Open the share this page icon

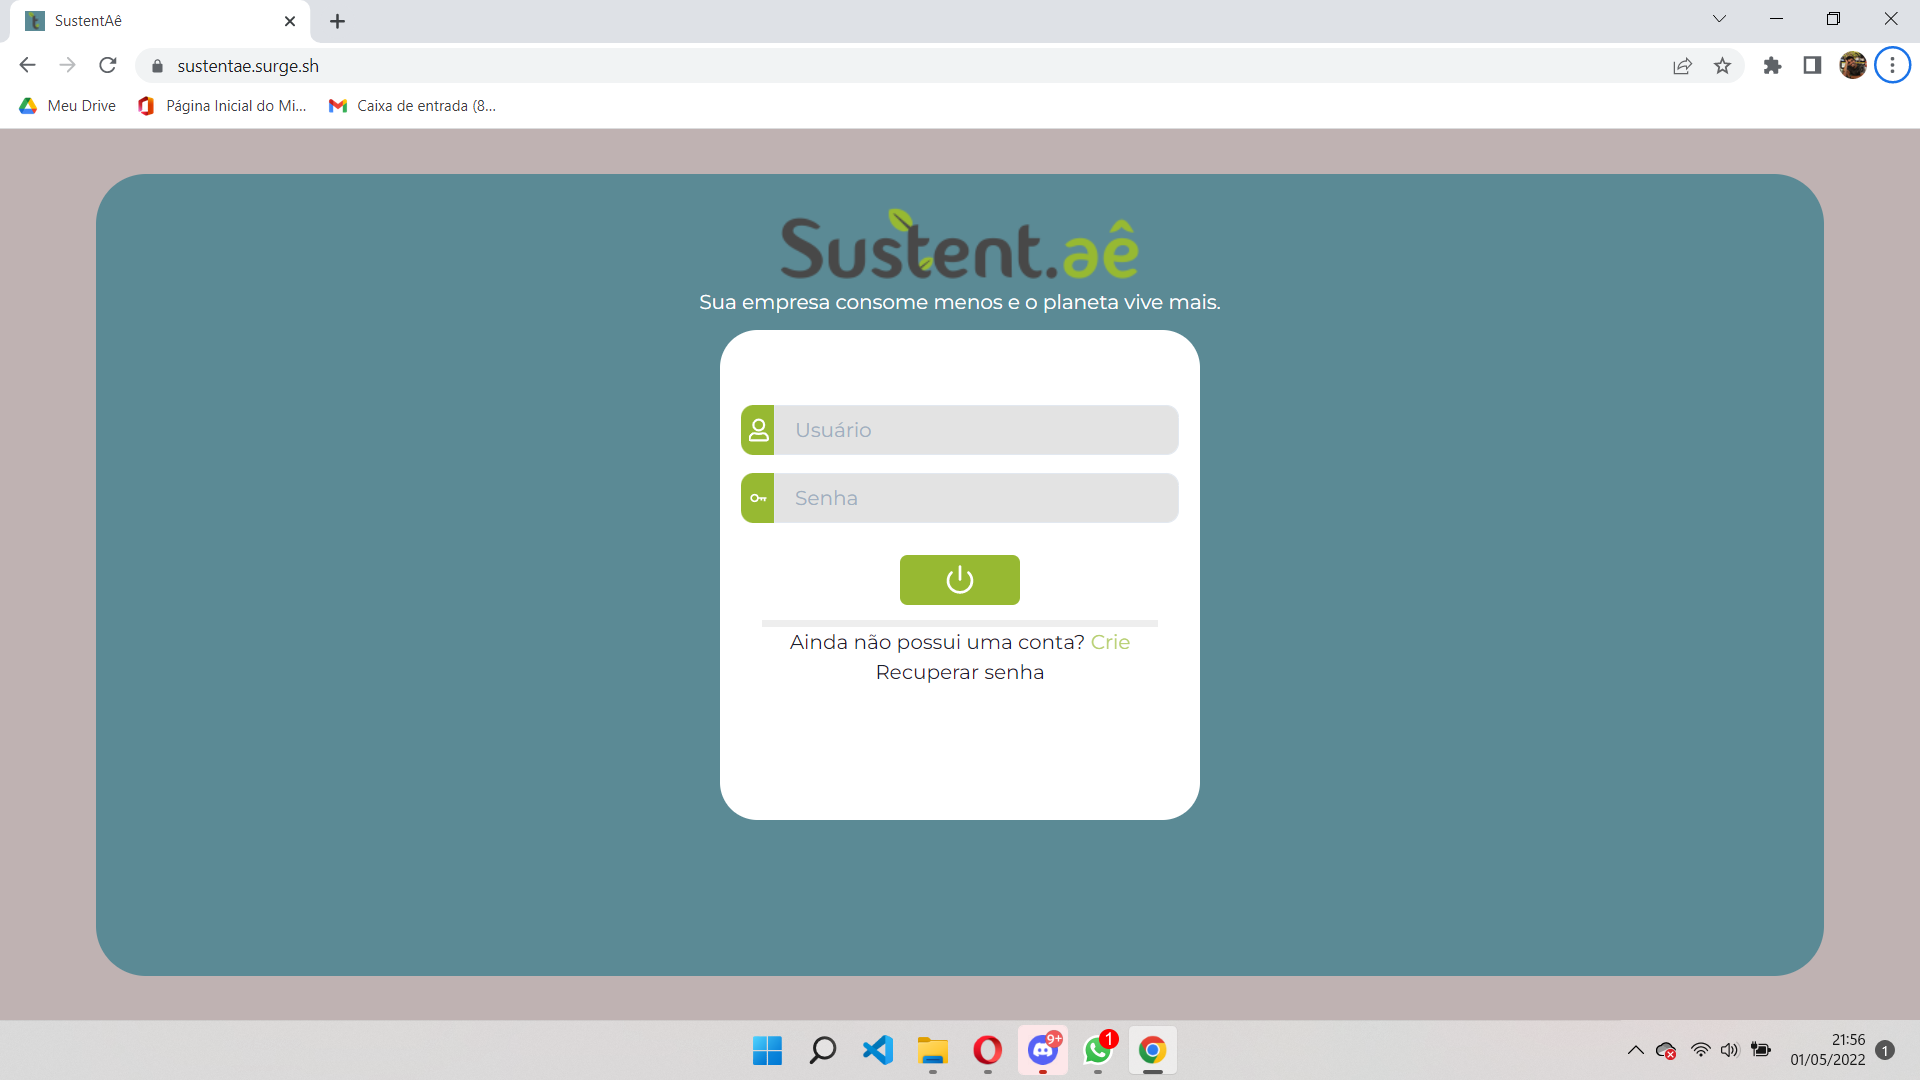point(1682,66)
